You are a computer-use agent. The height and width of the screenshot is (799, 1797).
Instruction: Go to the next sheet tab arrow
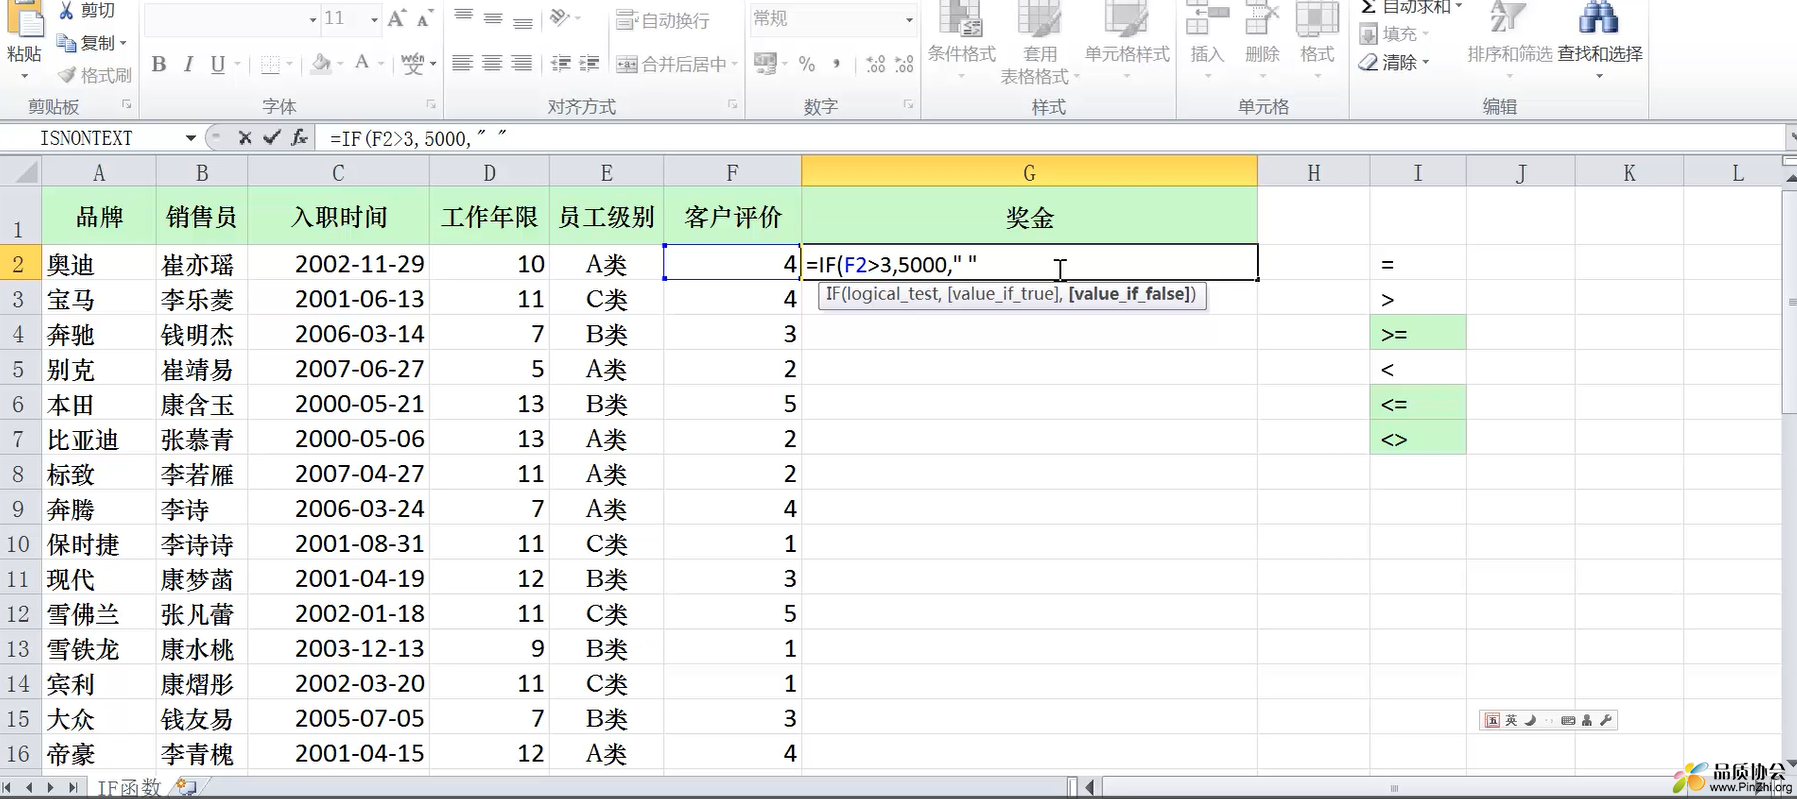(x=50, y=788)
